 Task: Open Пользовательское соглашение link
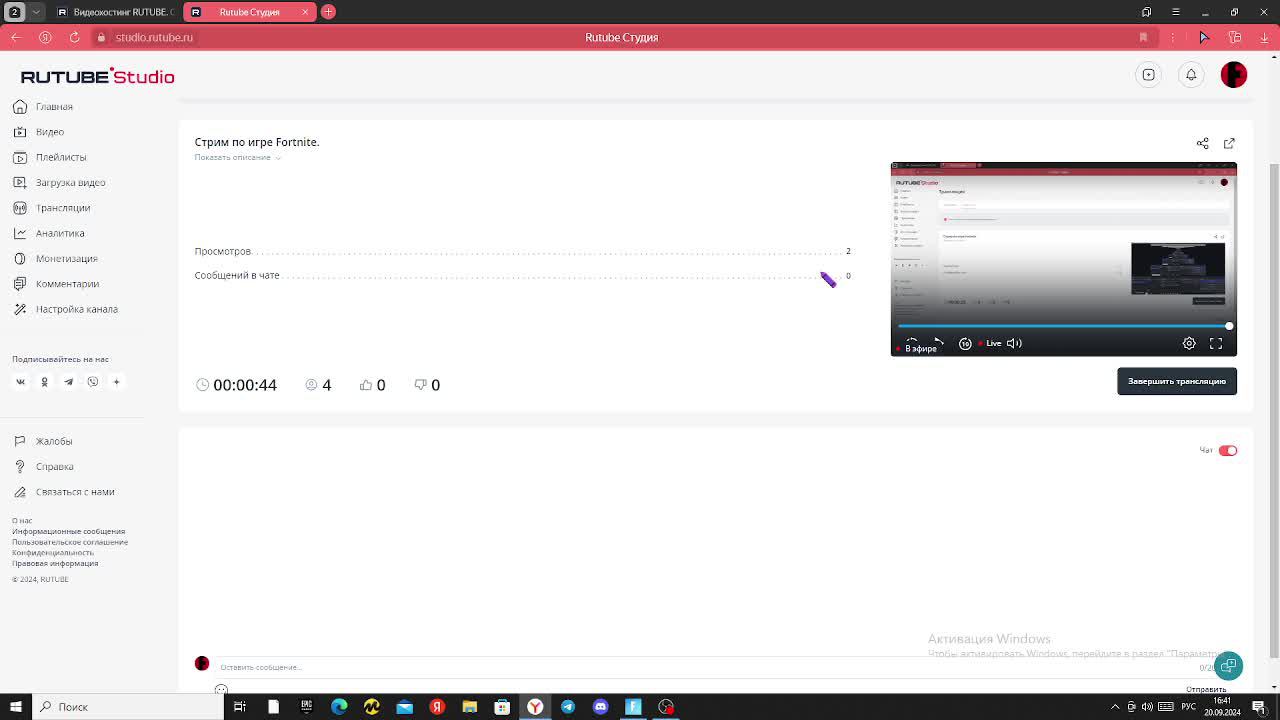70,542
